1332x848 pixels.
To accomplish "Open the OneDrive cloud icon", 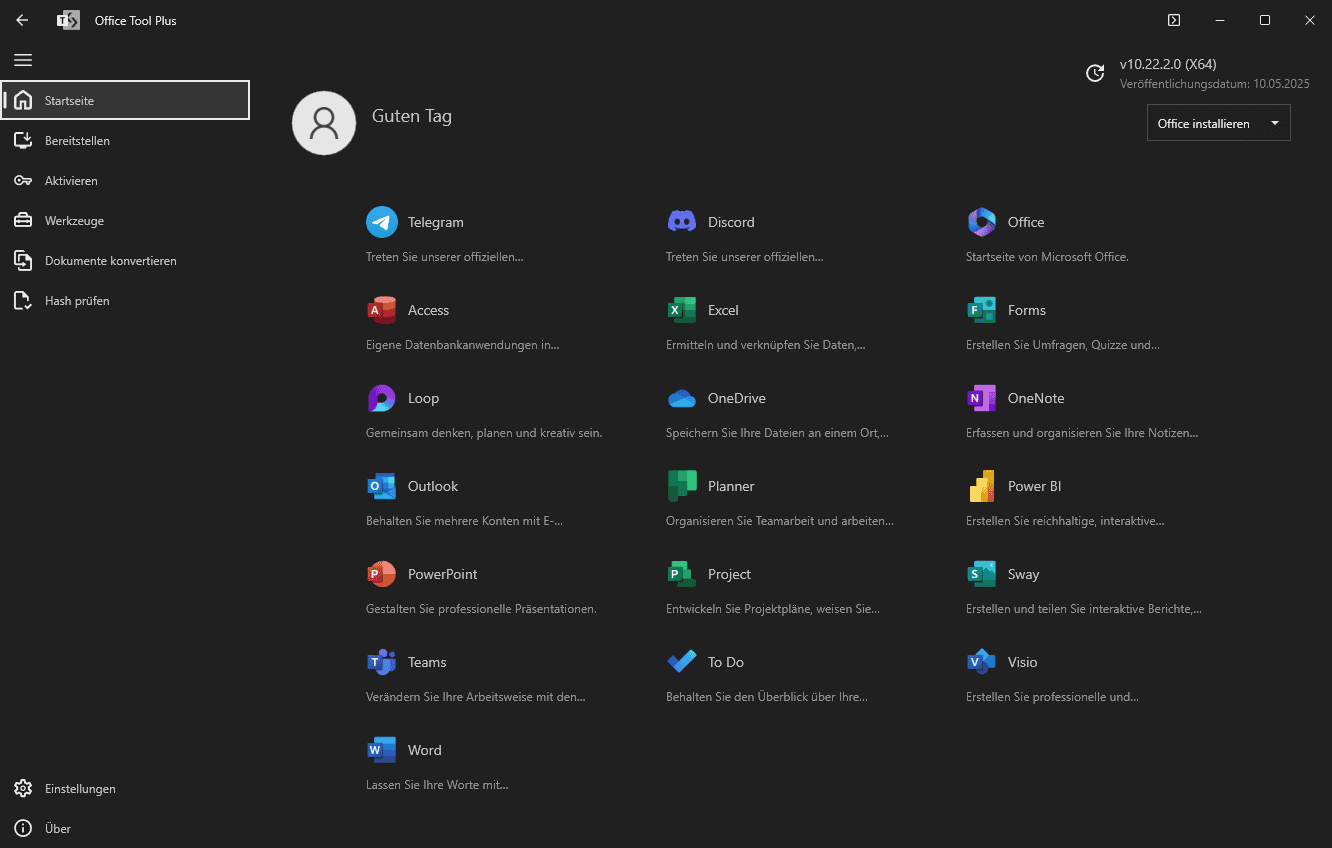I will click(x=682, y=398).
